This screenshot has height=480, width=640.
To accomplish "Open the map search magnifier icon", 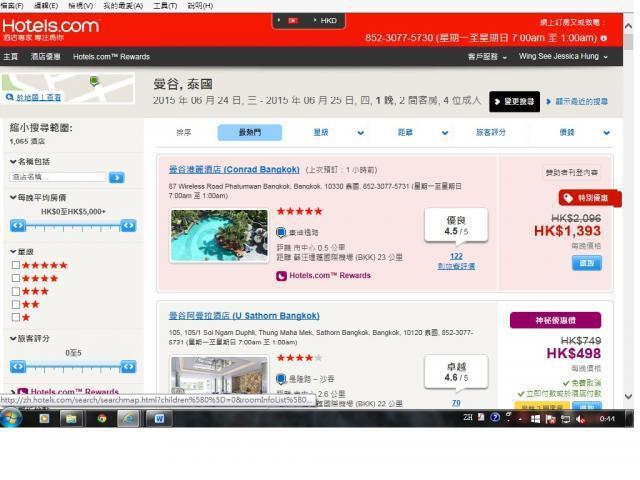I will tap(9, 97).
